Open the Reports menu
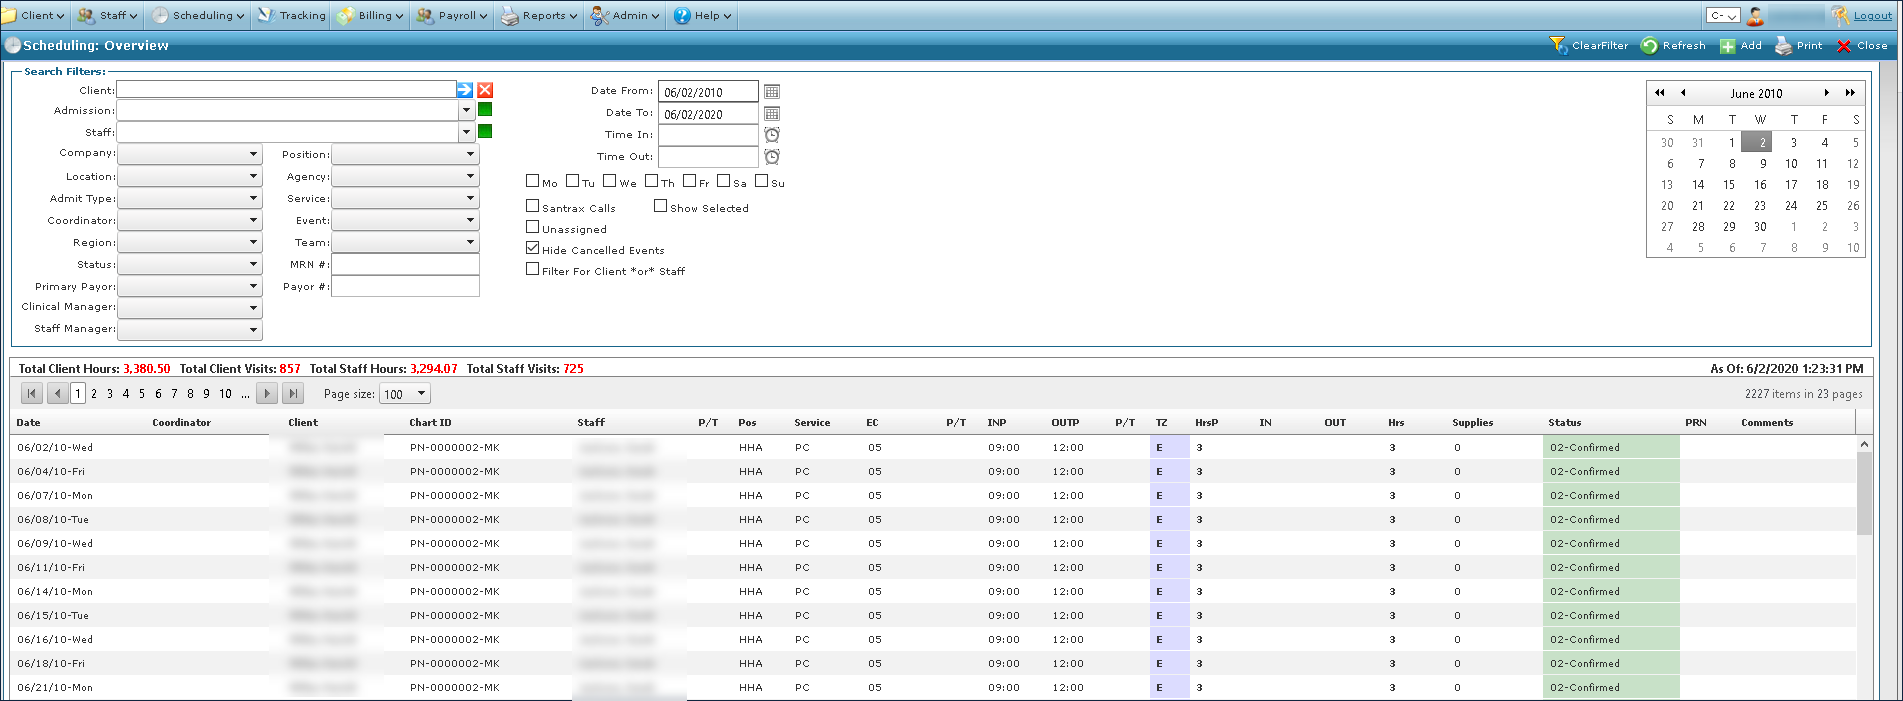 click(541, 16)
